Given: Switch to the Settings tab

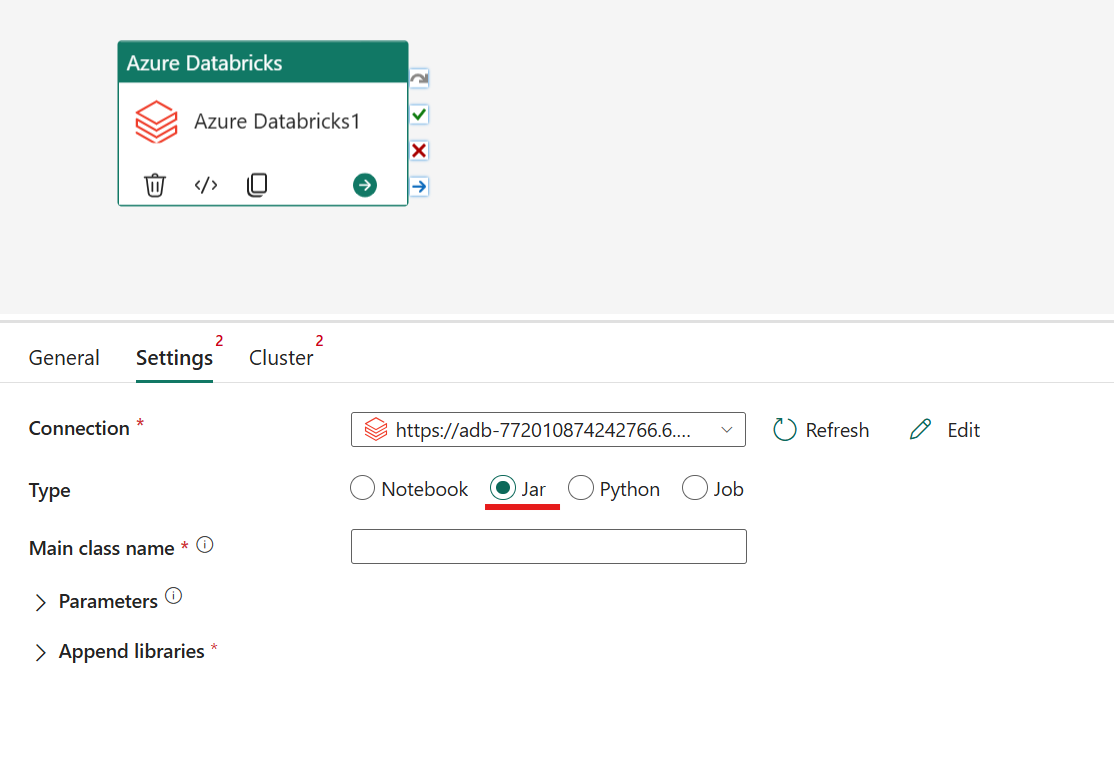Looking at the screenshot, I should click(x=174, y=358).
